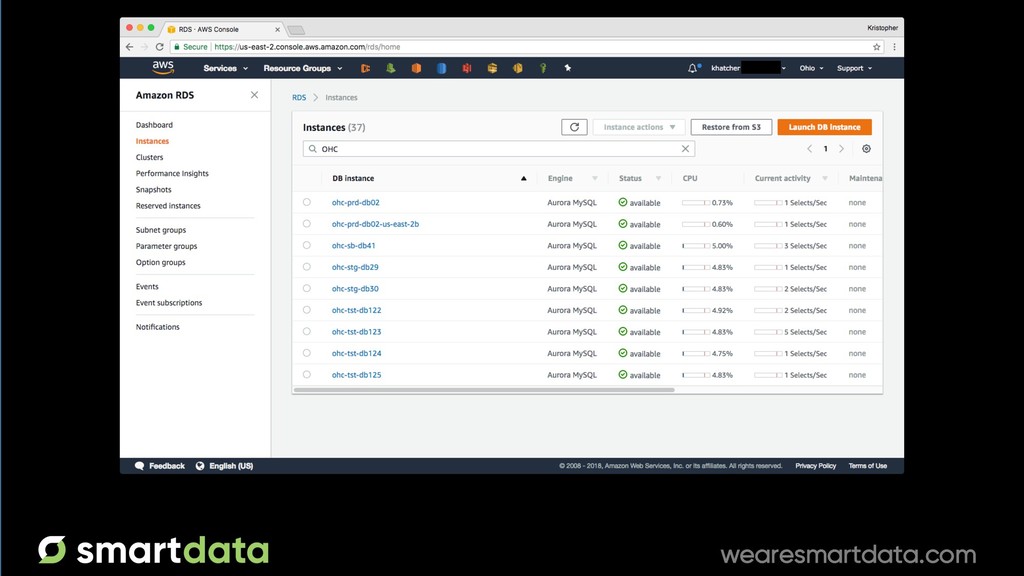1024x576 pixels.
Task: Refresh the instances list
Action: 574,127
